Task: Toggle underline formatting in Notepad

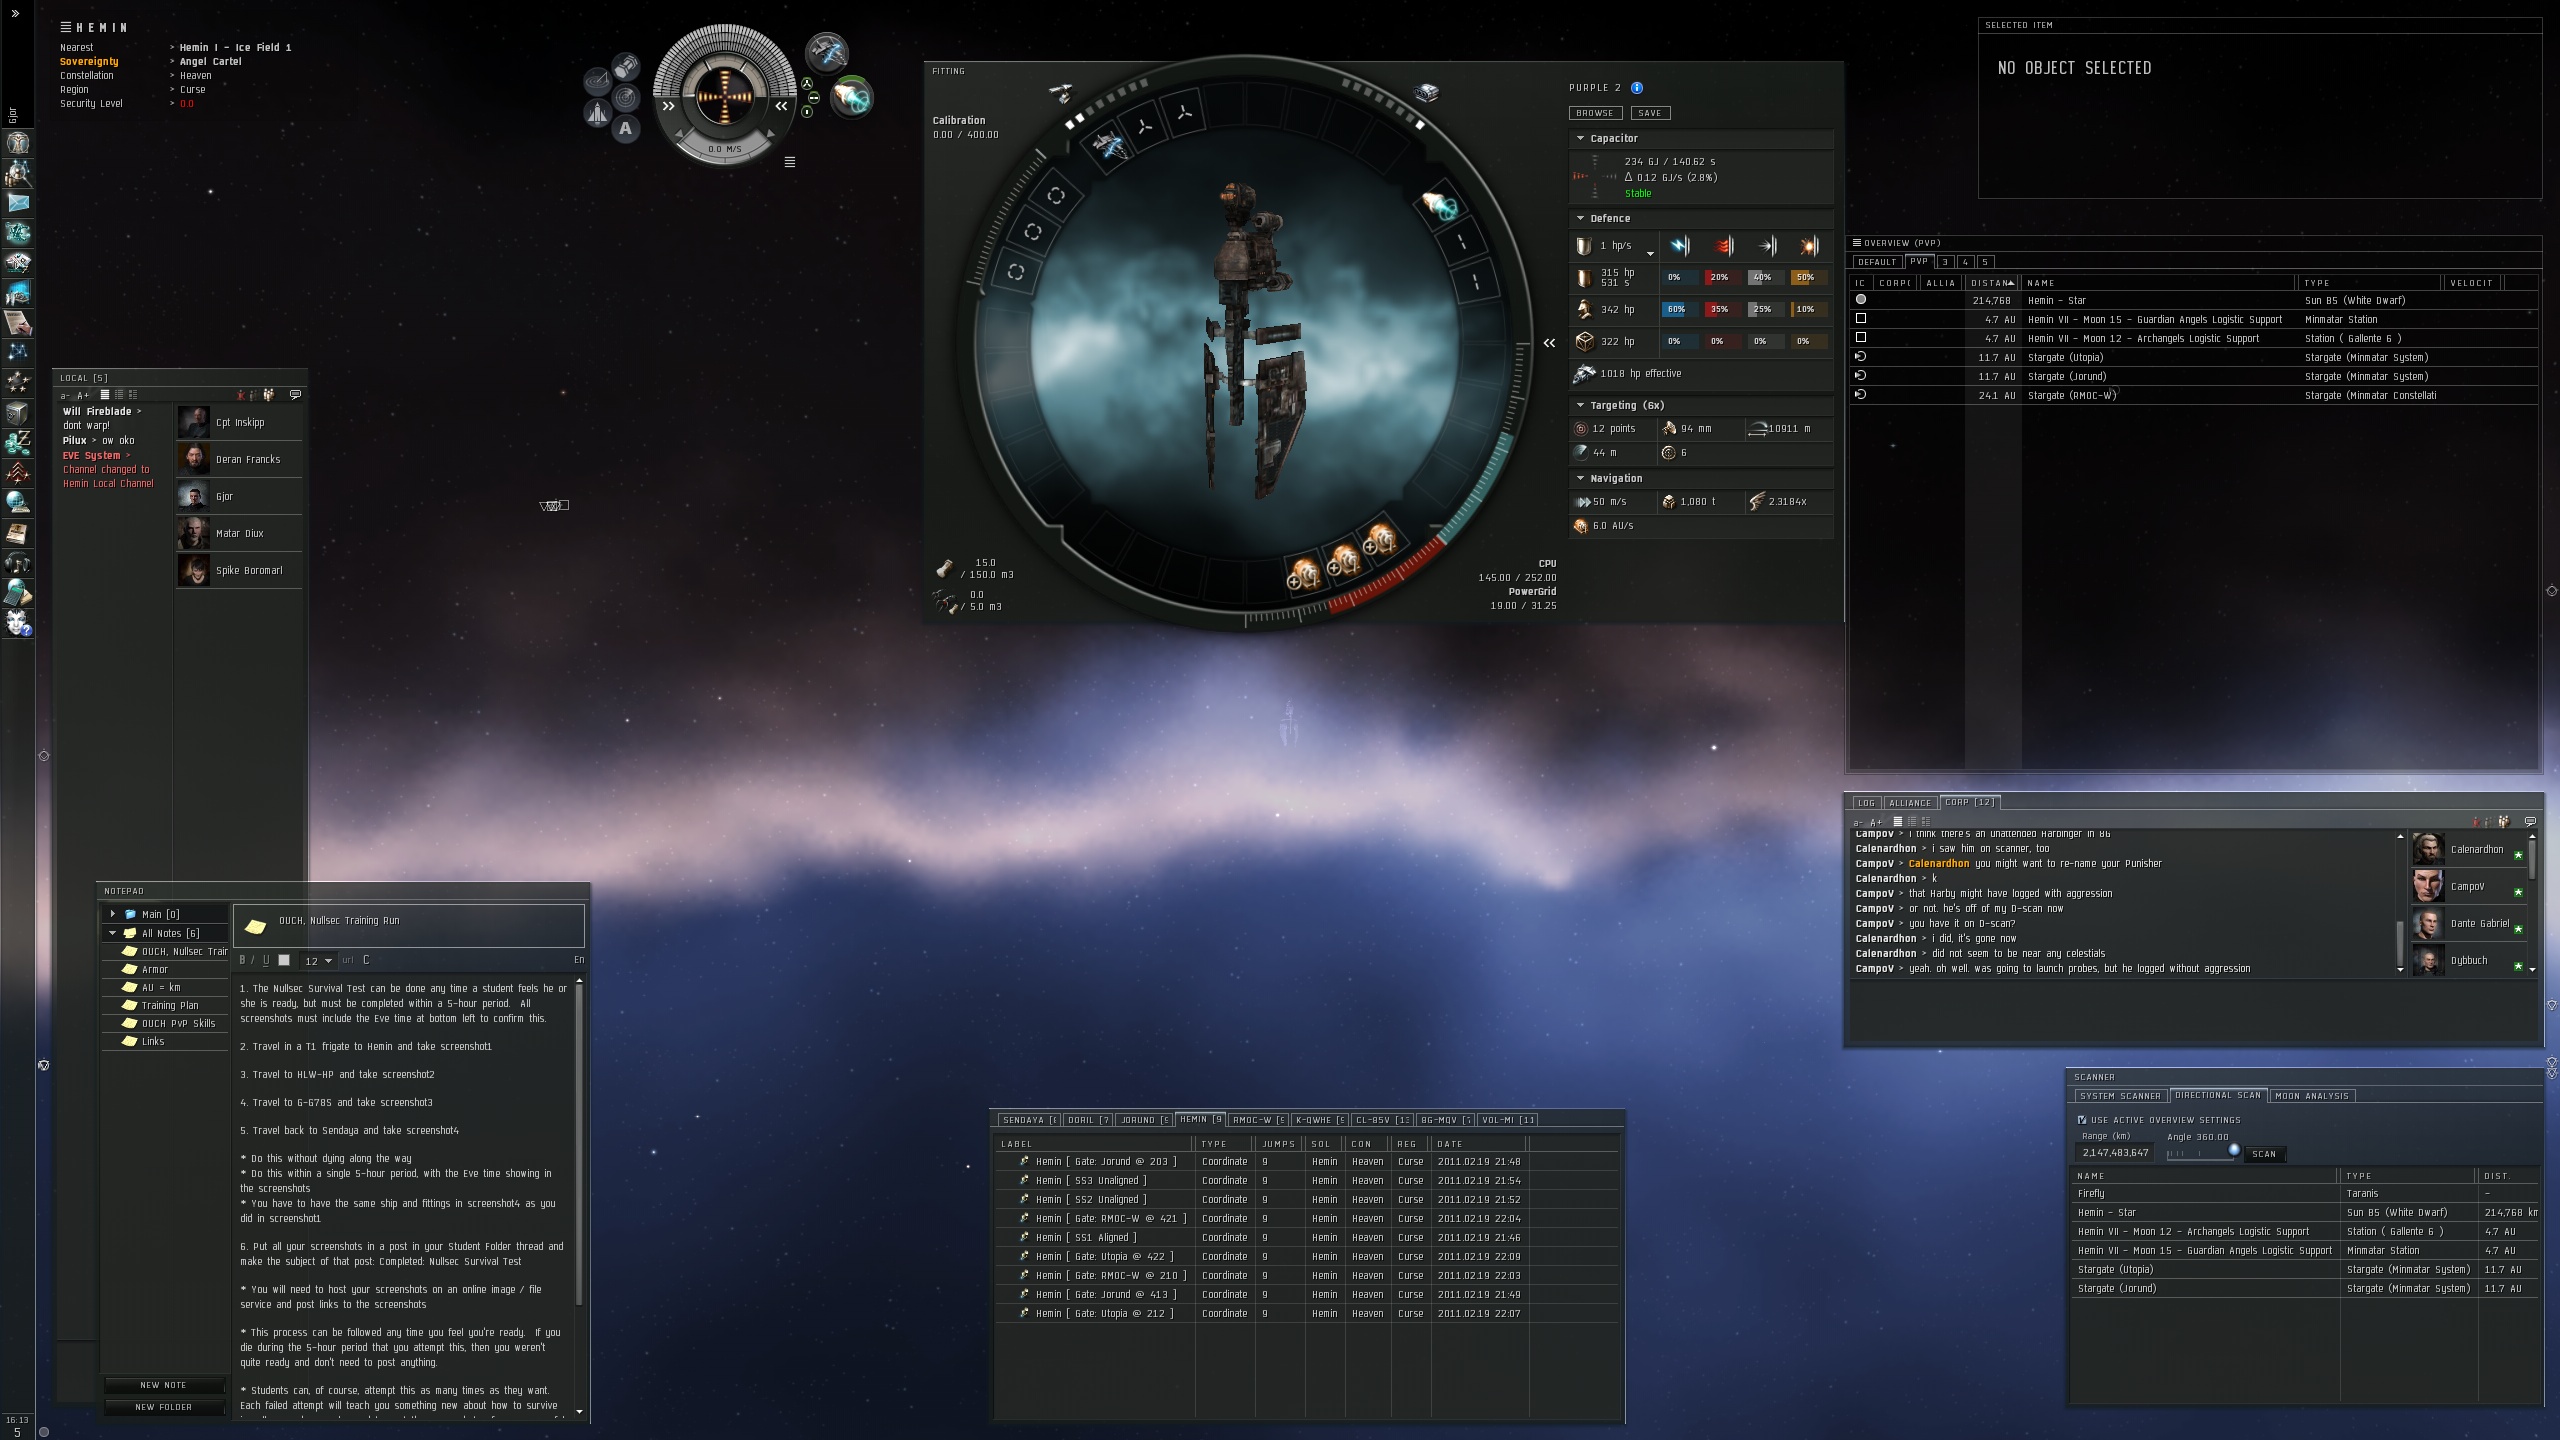Action: (x=266, y=960)
